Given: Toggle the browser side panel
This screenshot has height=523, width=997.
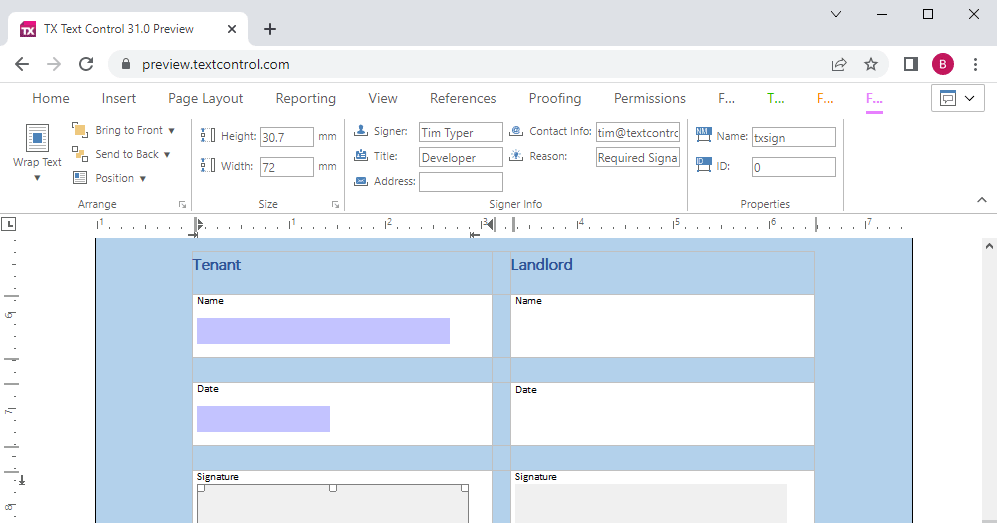Looking at the screenshot, I should [x=910, y=64].
